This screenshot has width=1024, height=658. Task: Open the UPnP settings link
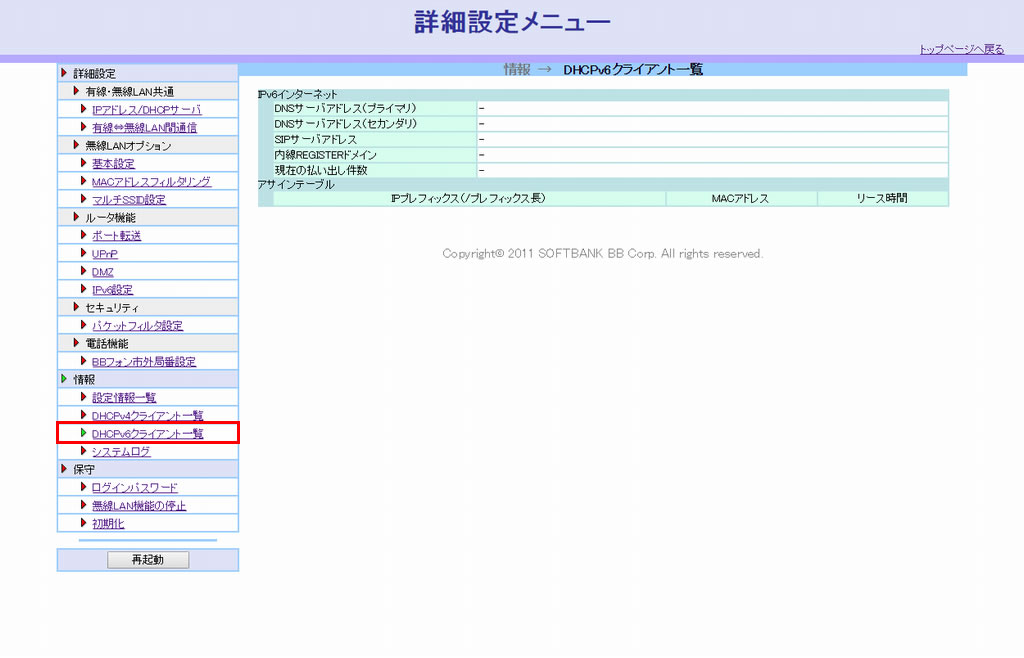click(104, 253)
